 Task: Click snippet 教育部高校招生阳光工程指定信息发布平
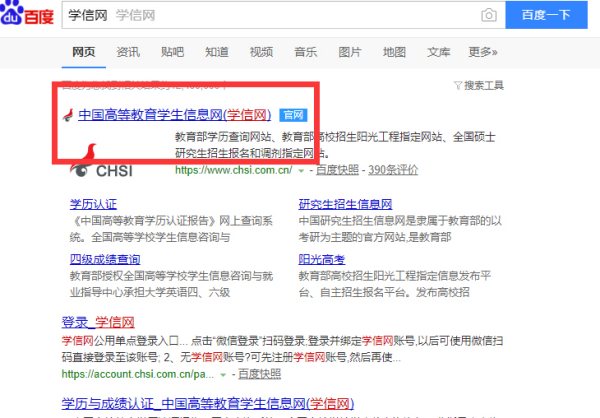pos(395,276)
